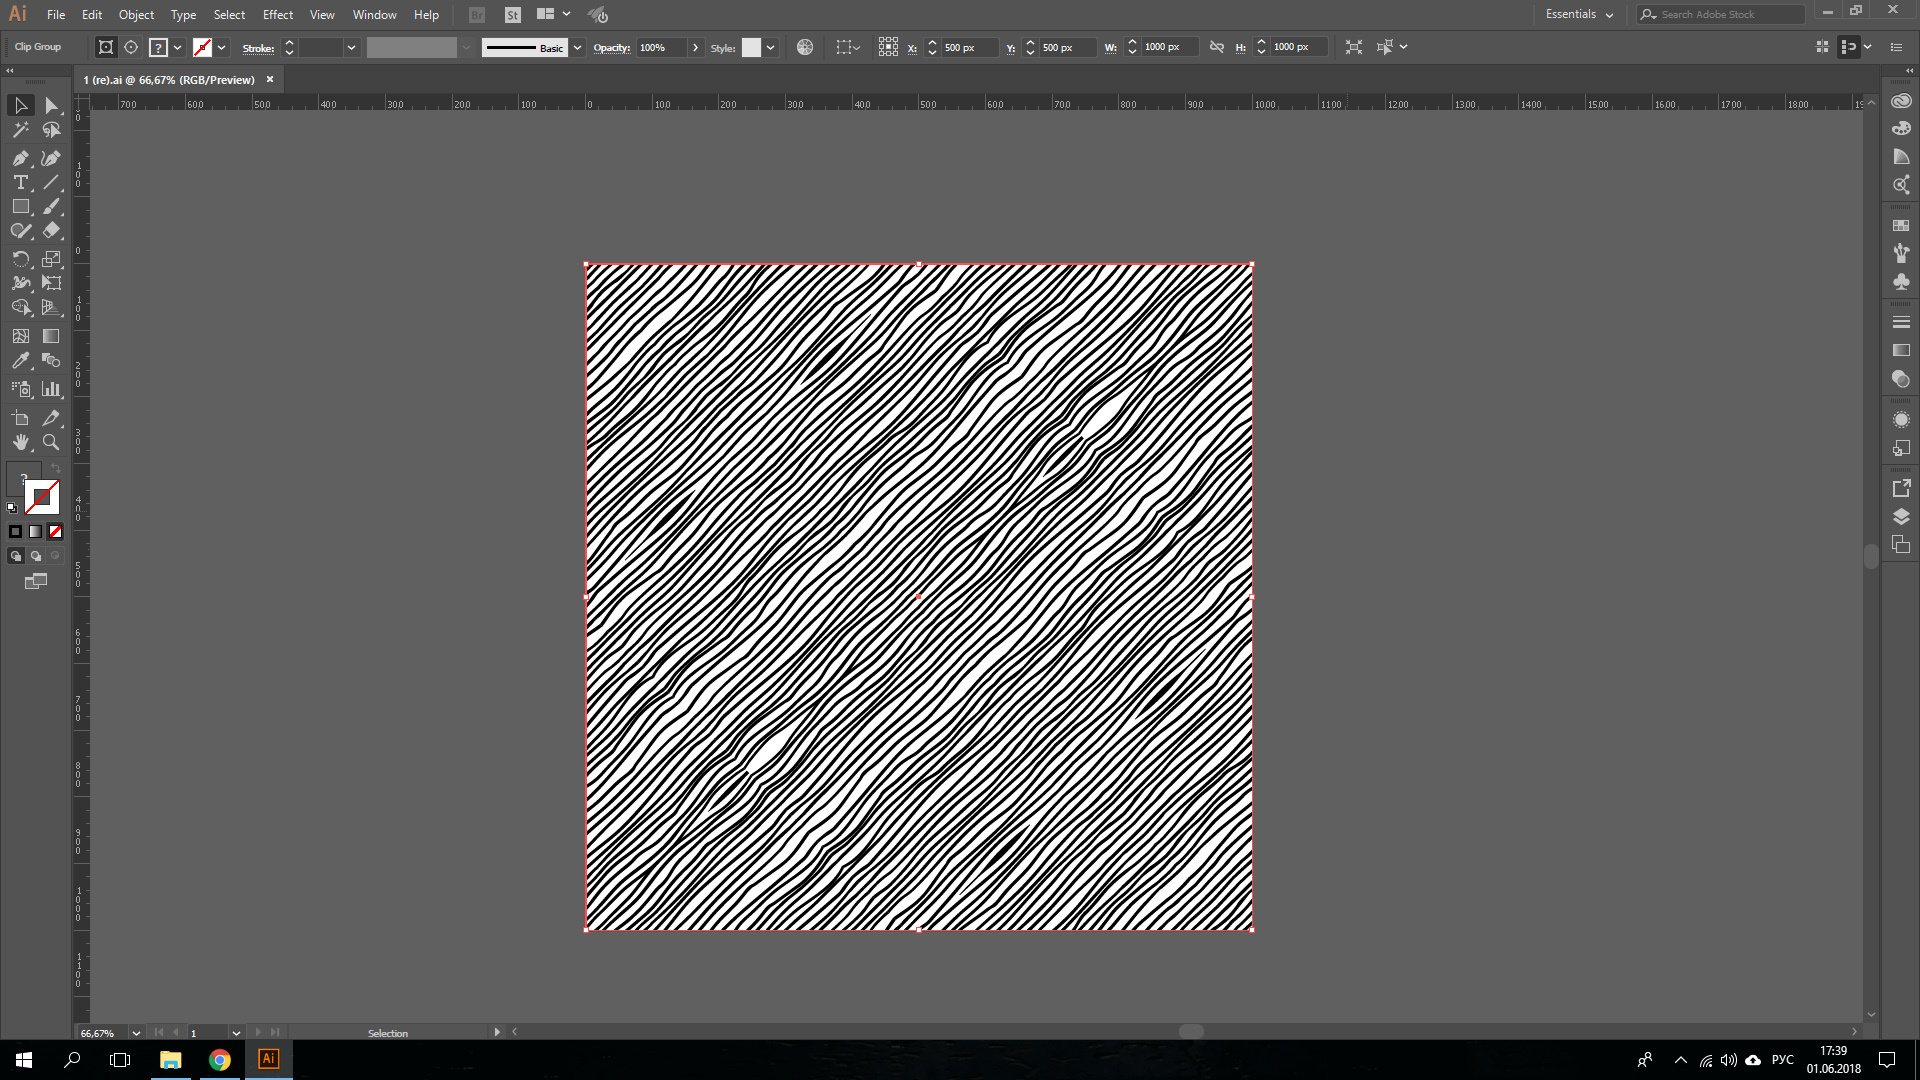Pick the Magic Wand tool

[21, 130]
